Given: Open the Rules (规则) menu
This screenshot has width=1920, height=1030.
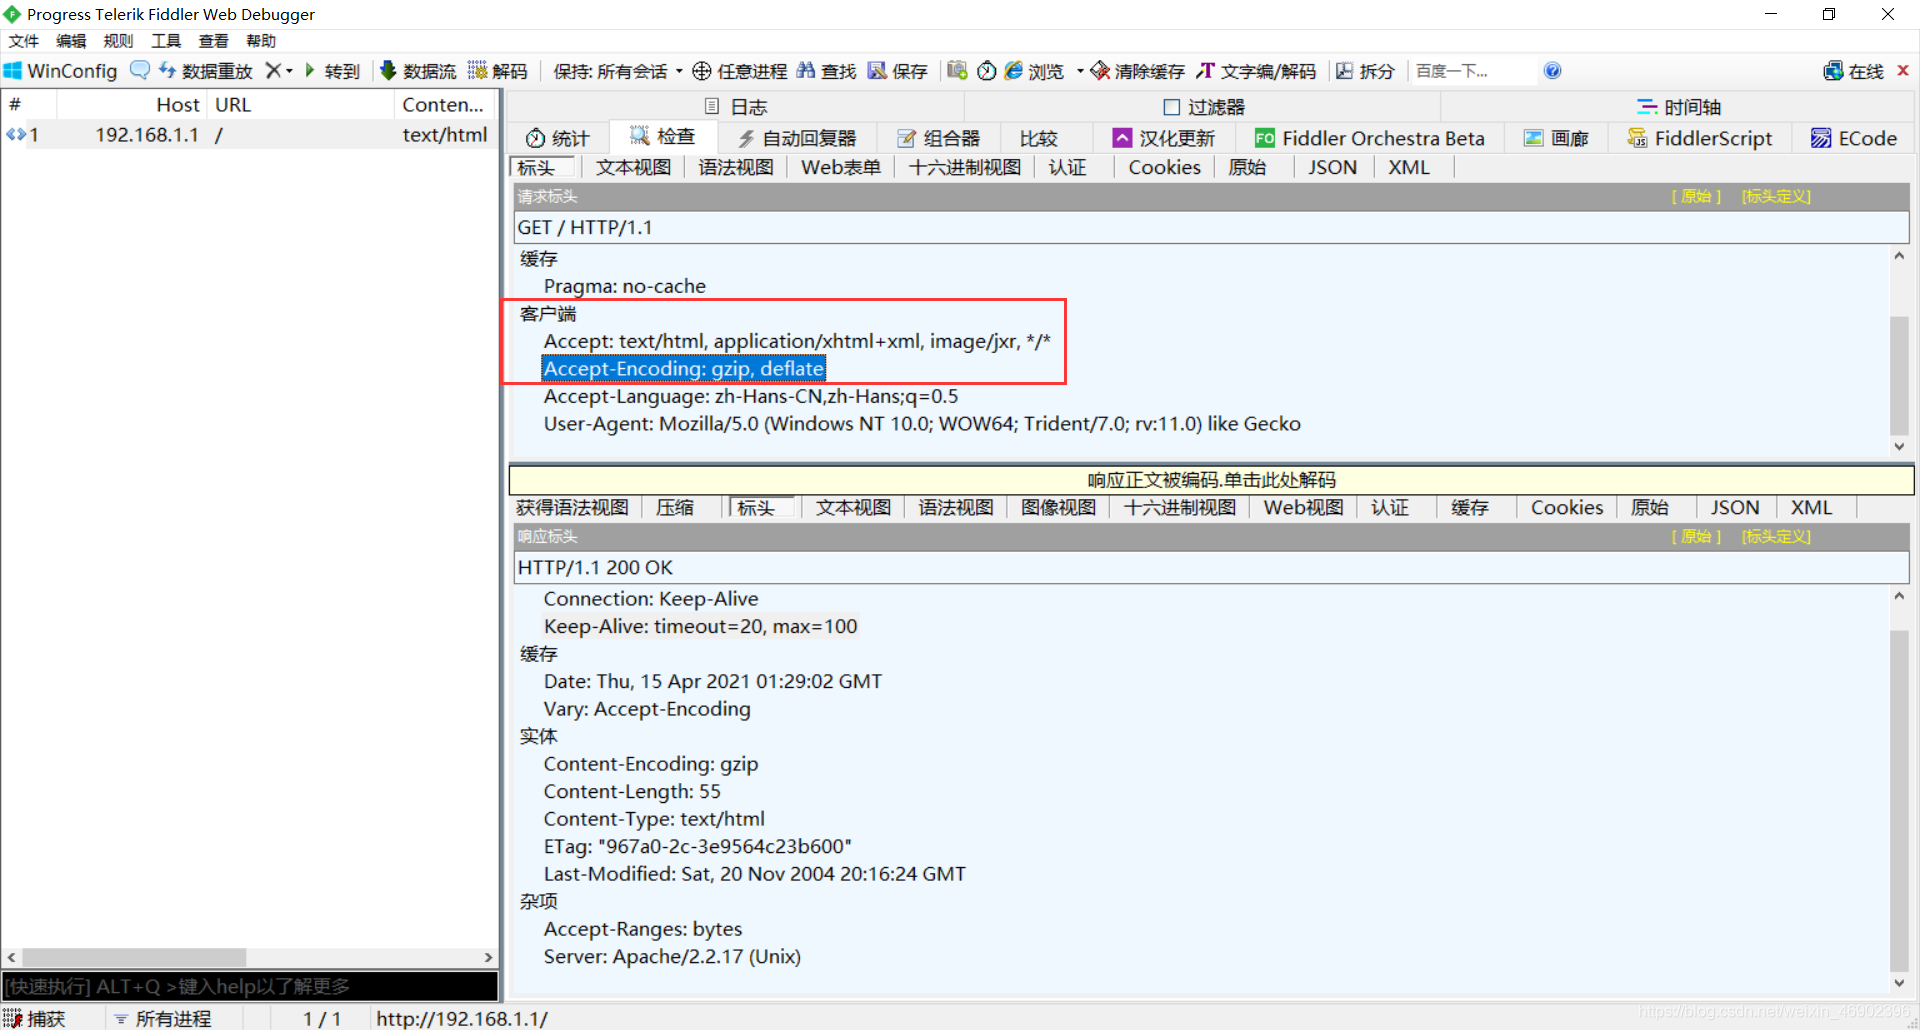Looking at the screenshot, I should point(118,41).
